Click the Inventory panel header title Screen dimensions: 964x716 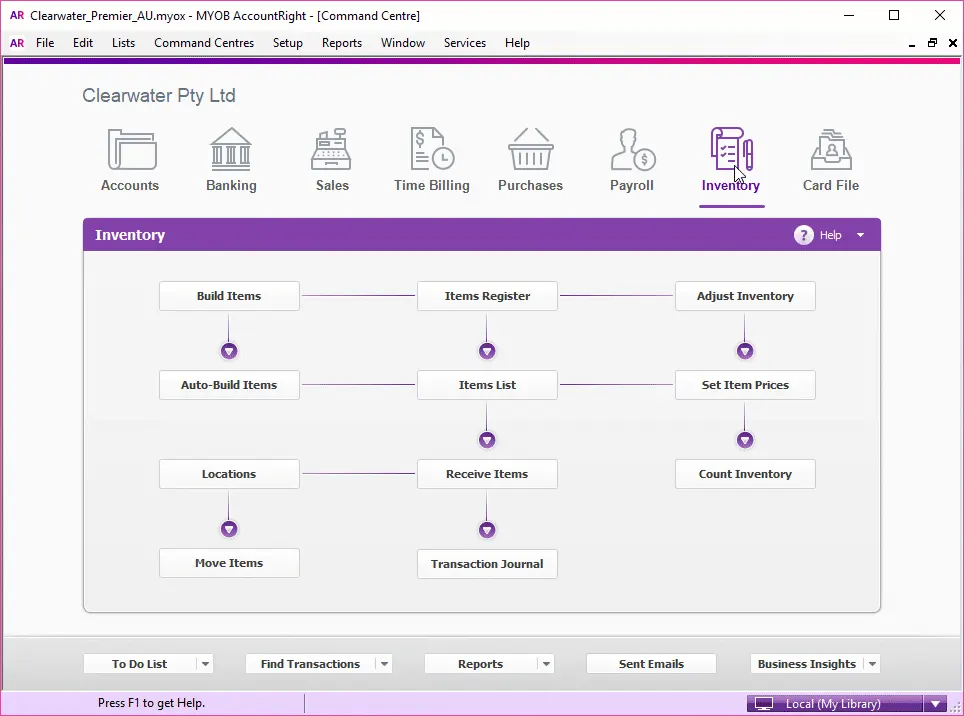click(x=130, y=235)
